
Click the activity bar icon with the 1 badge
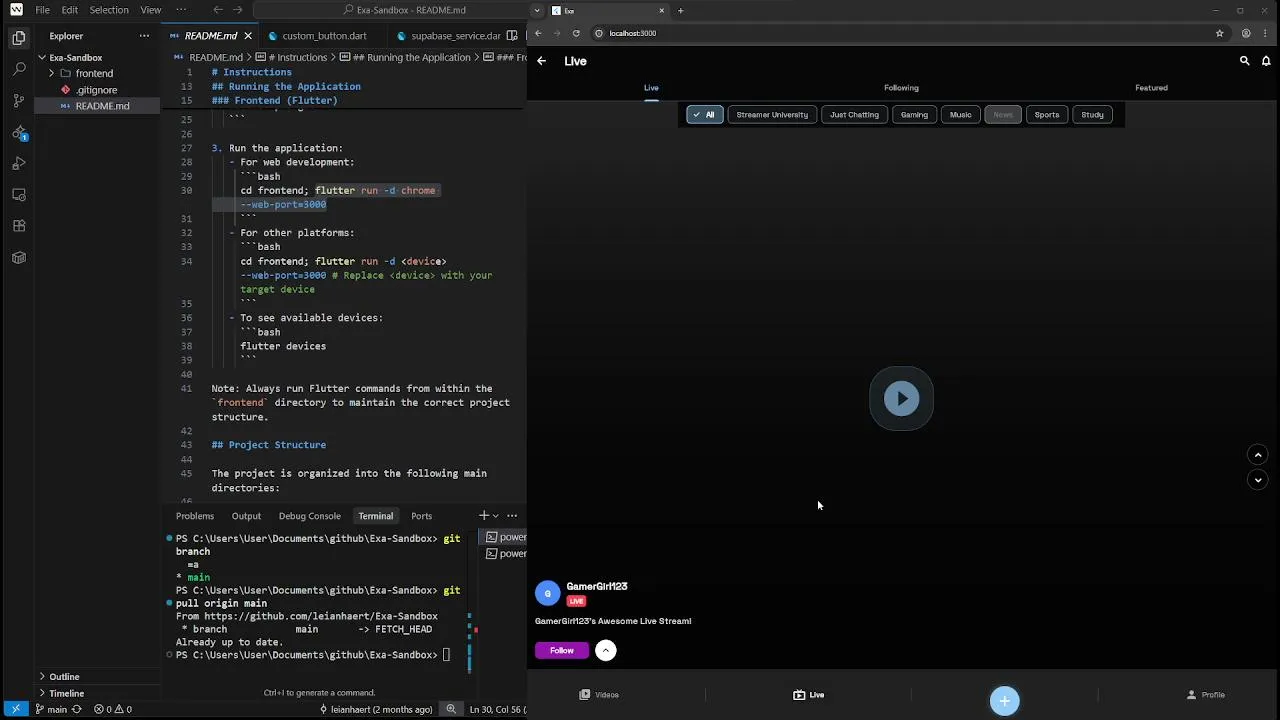[x=19, y=132]
